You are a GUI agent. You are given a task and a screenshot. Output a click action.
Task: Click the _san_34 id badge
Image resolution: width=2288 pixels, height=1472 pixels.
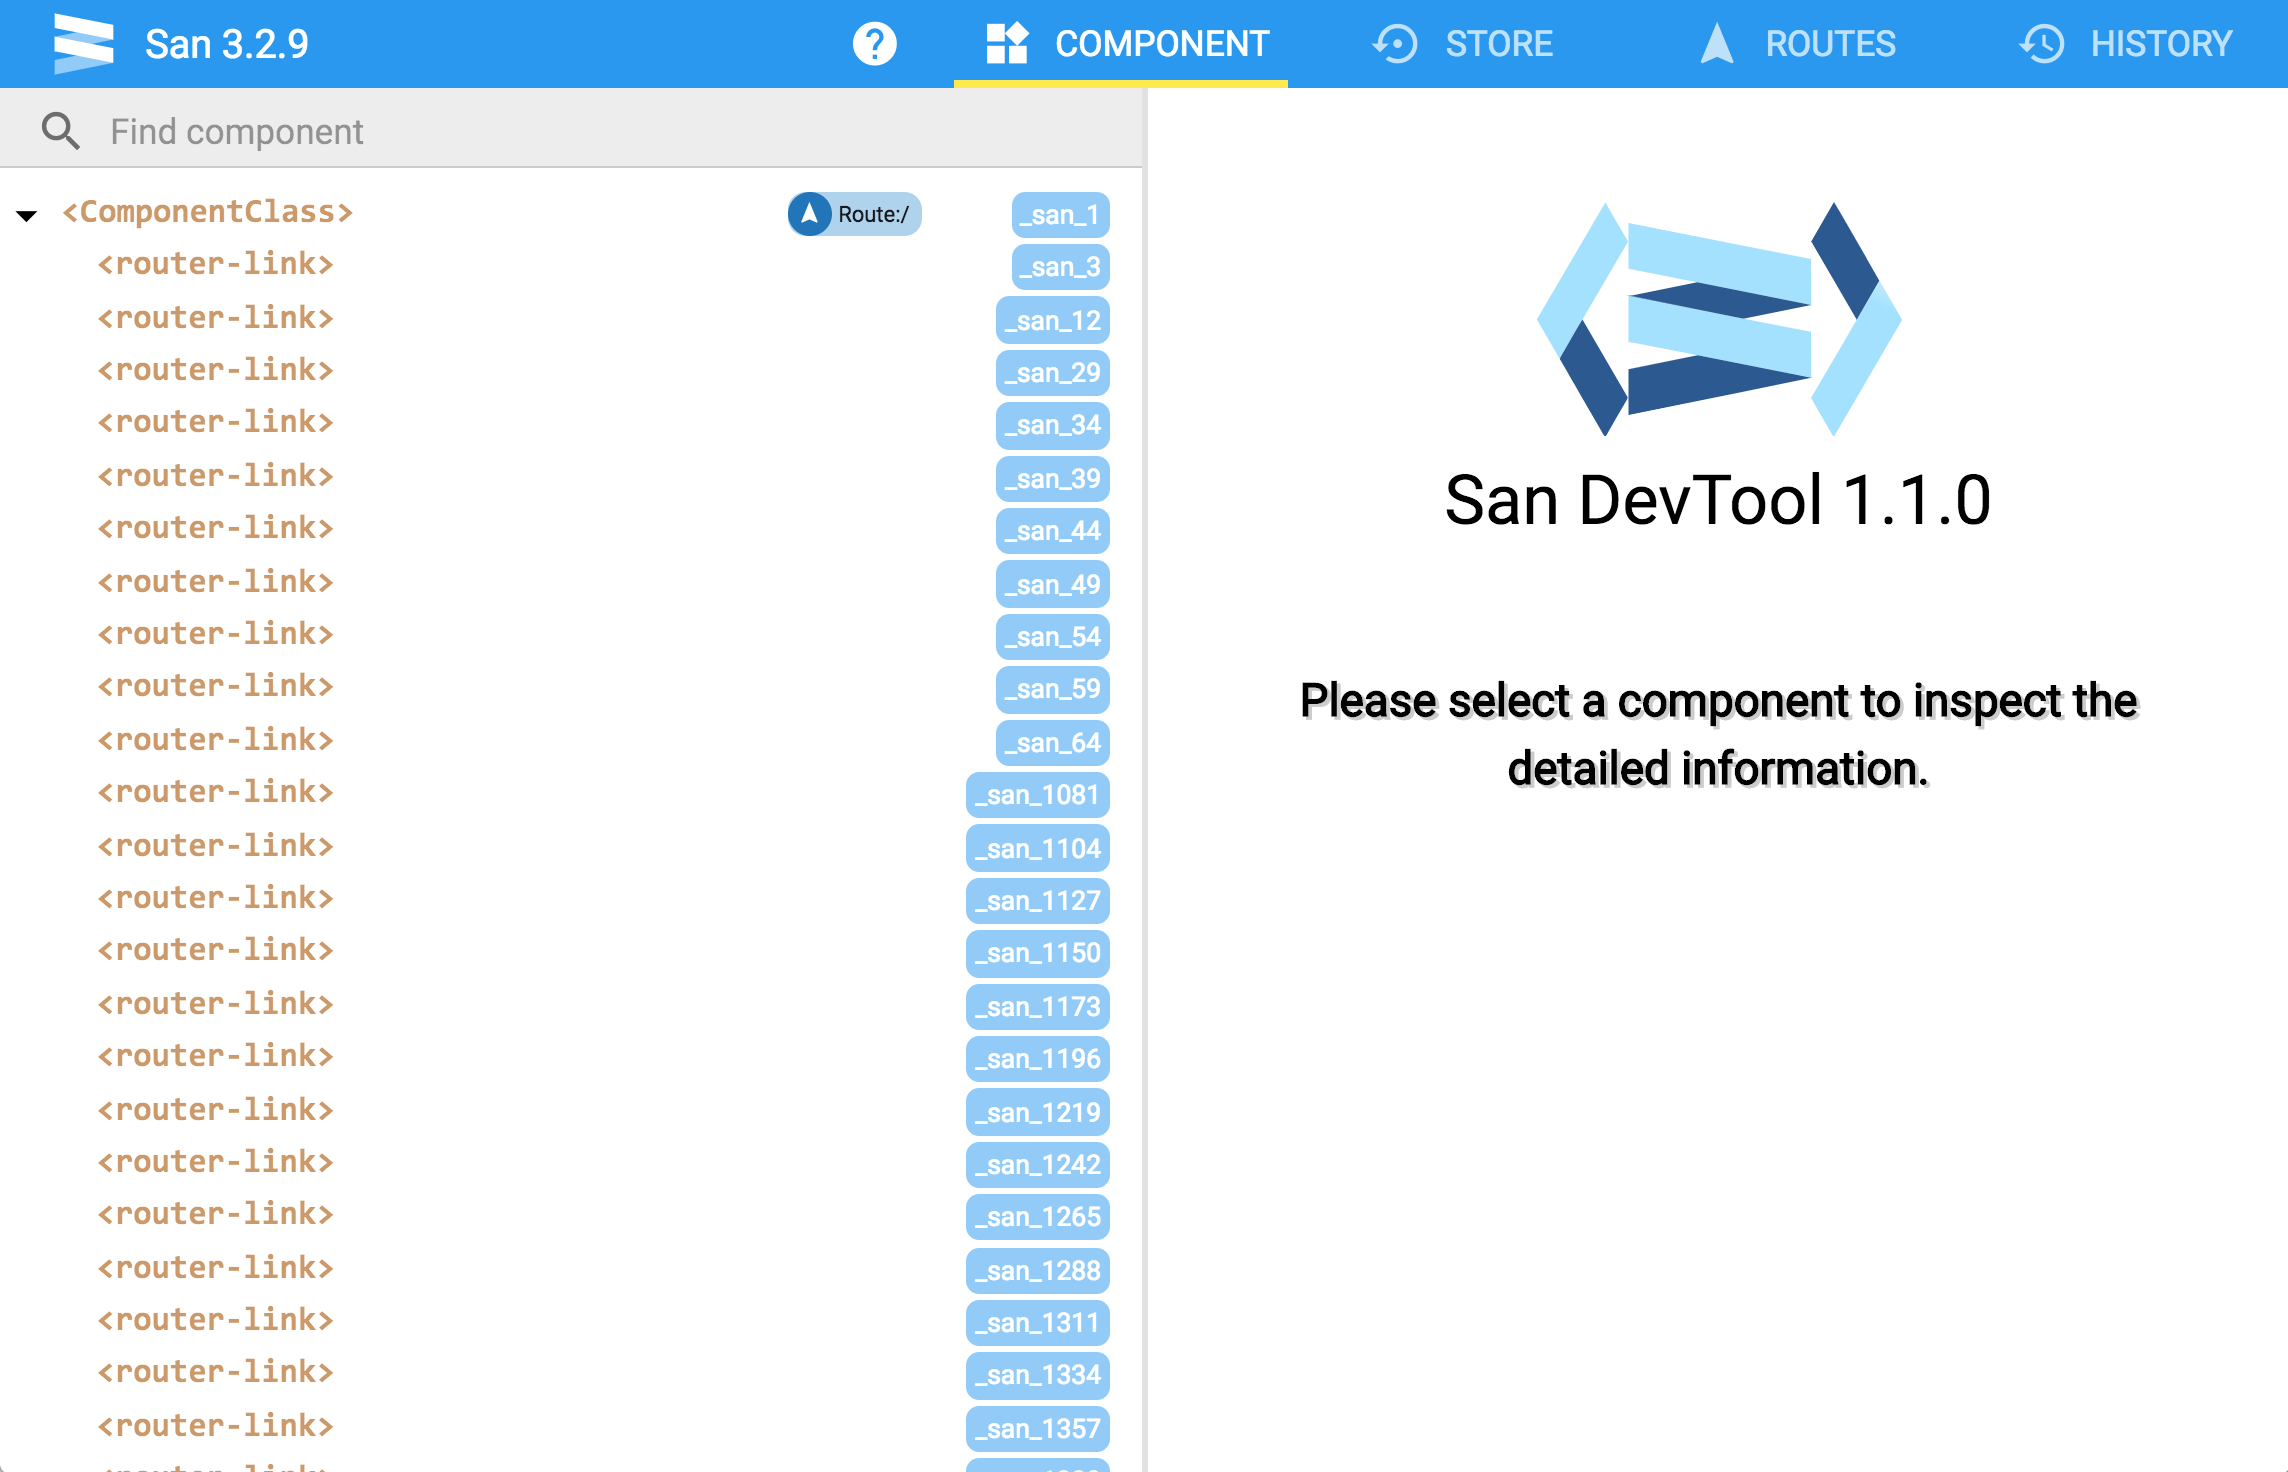point(1053,425)
